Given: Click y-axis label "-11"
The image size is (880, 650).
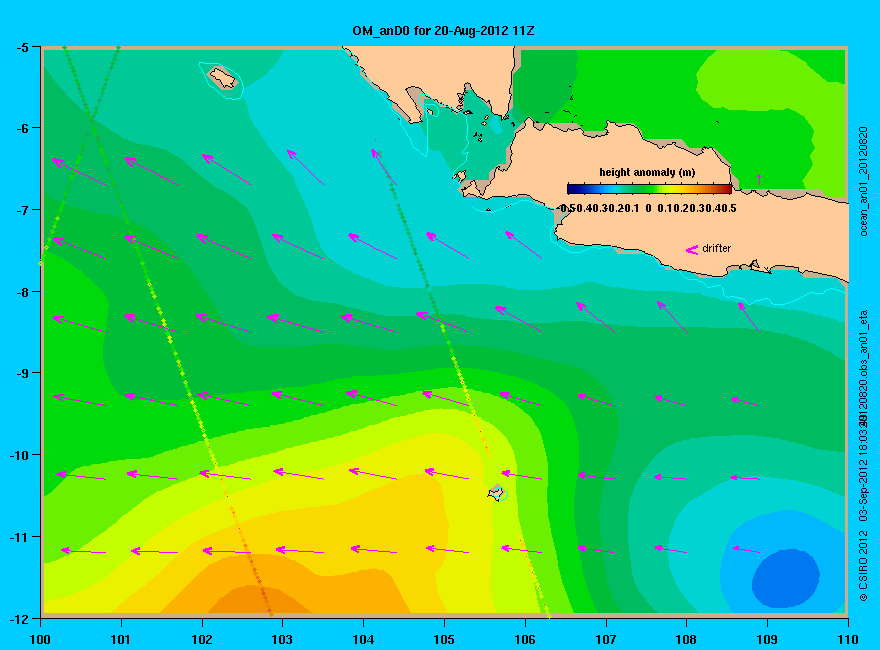Looking at the screenshot, I should 19,537.
